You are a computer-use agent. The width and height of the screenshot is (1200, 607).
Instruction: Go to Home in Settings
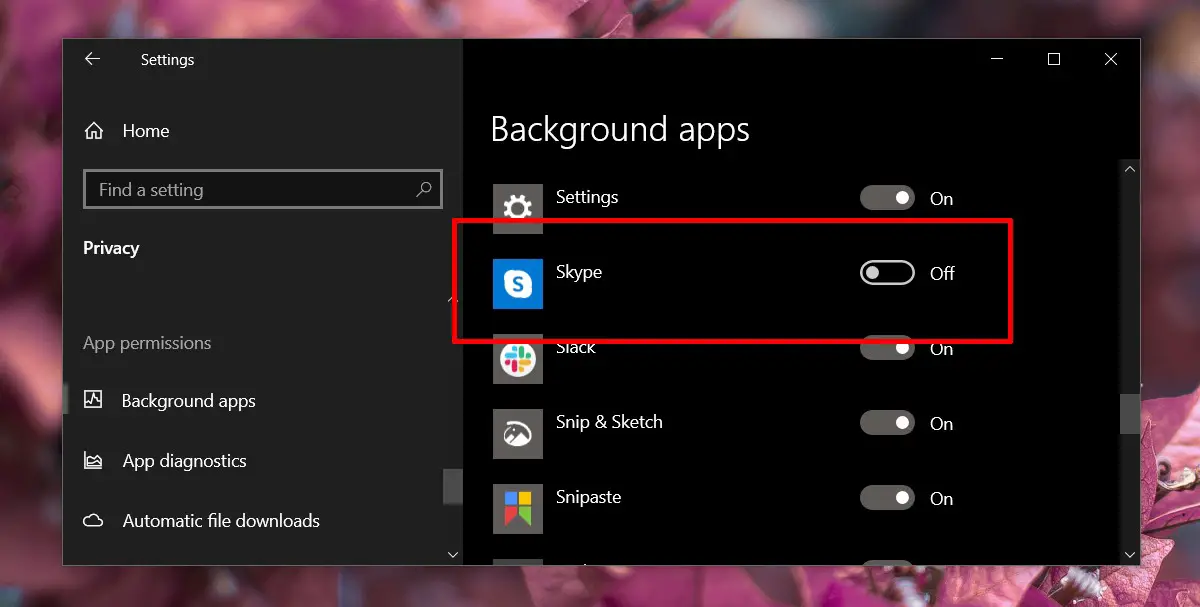tap(146, 131)
